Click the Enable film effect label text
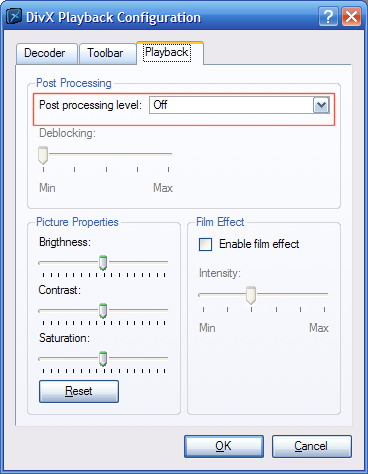Image resolution: width=368 pixels, height=474 pixels. [x=259, y=244]
